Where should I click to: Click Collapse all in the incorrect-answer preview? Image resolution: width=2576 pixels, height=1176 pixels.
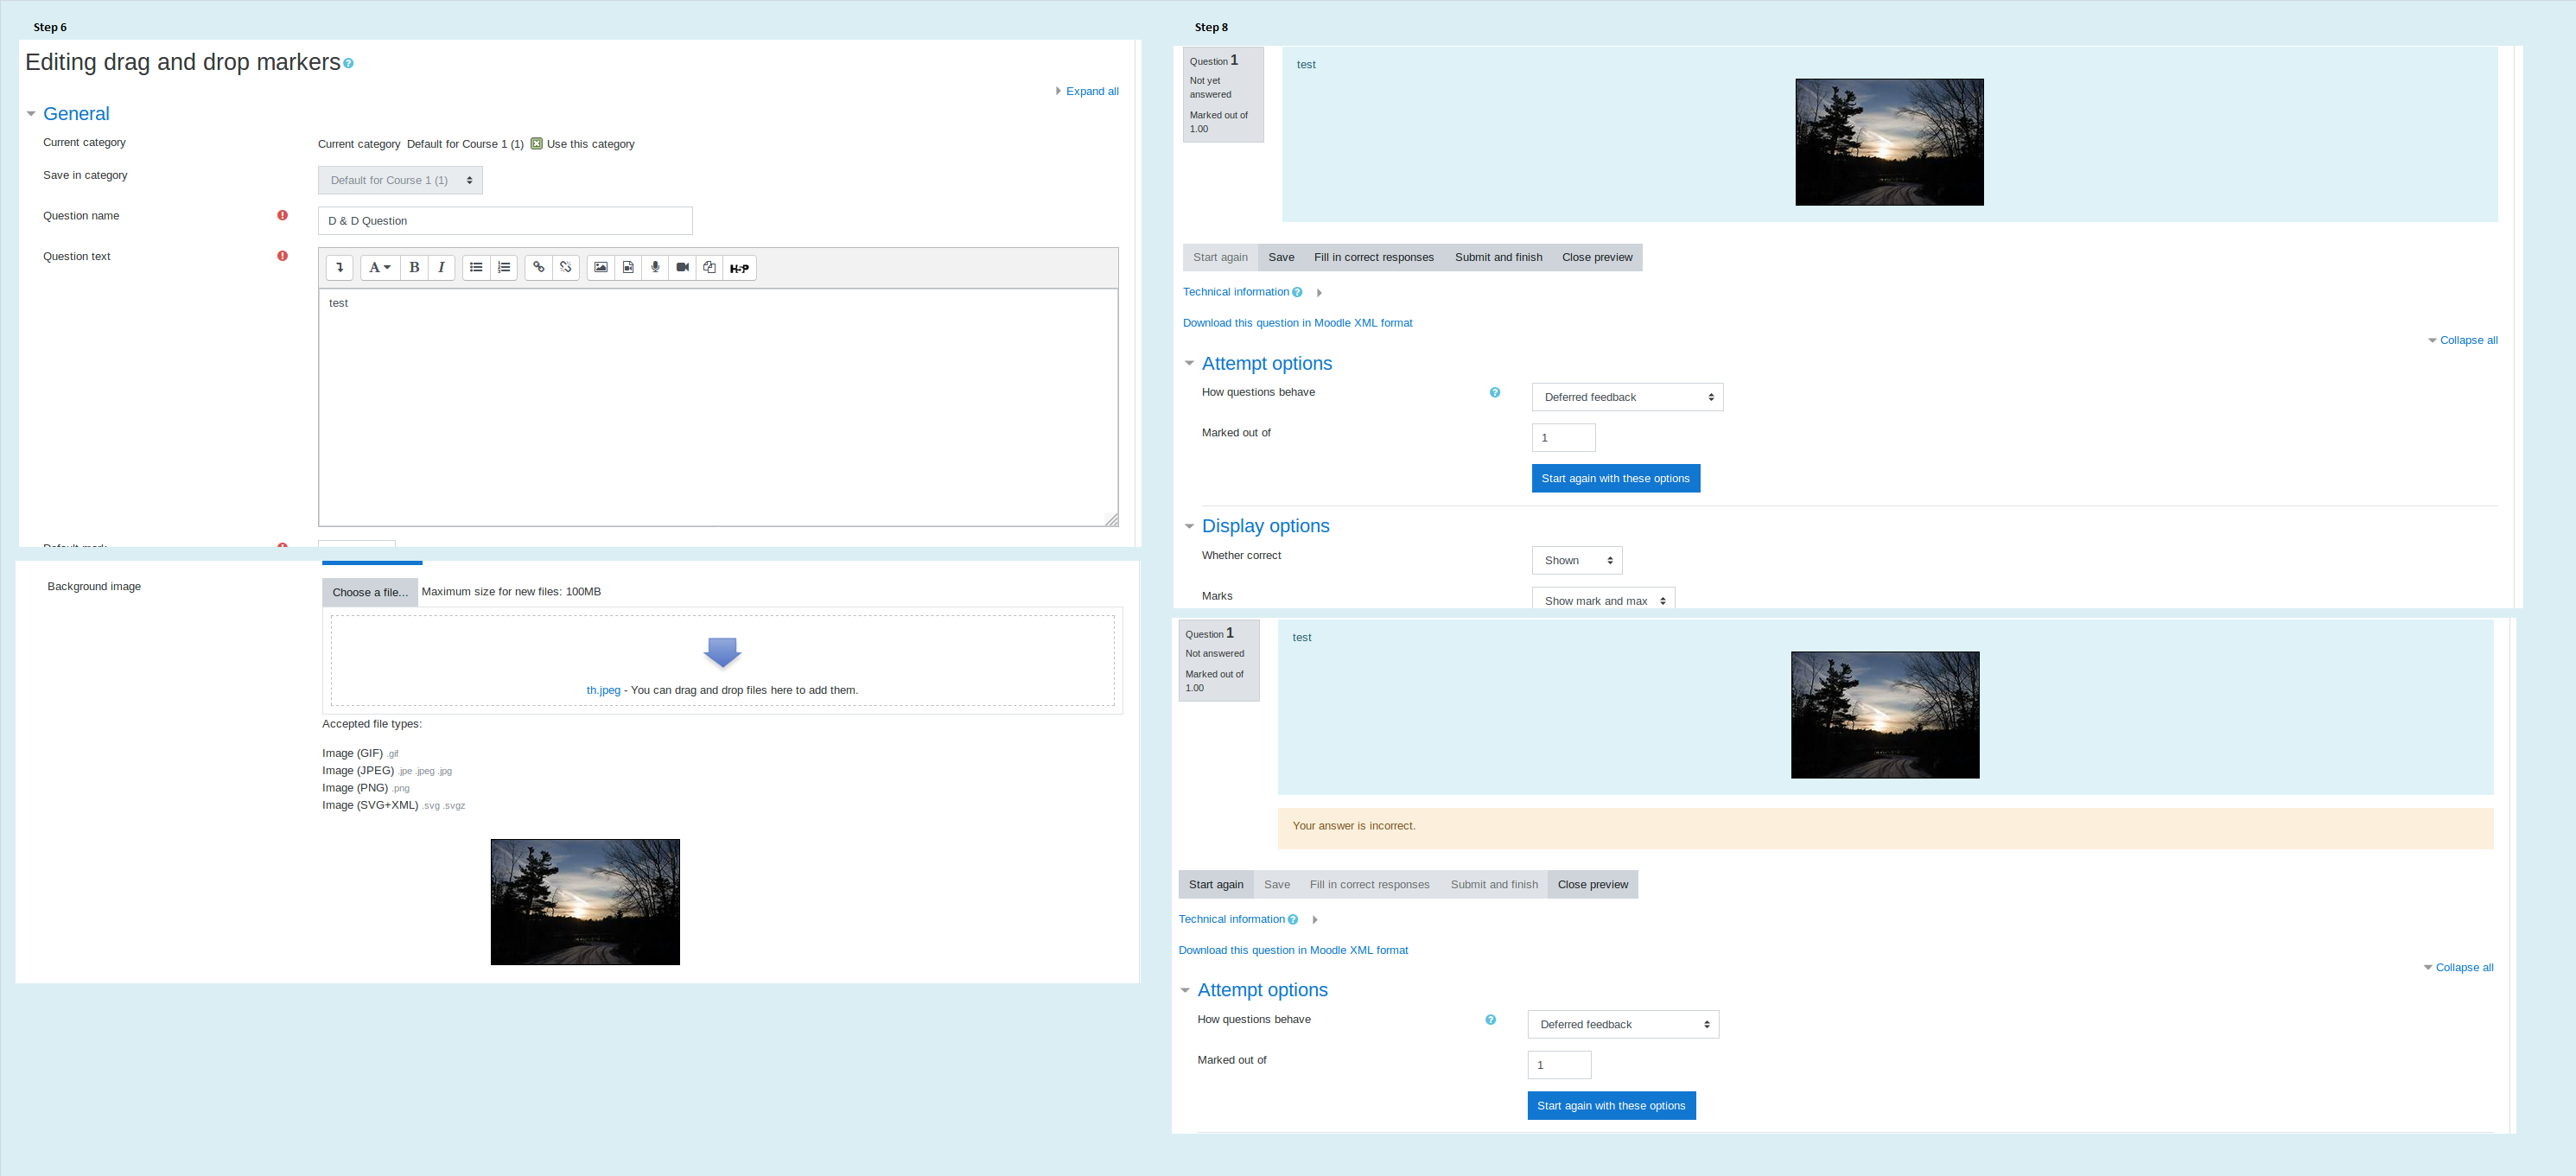click(2464, 967)
